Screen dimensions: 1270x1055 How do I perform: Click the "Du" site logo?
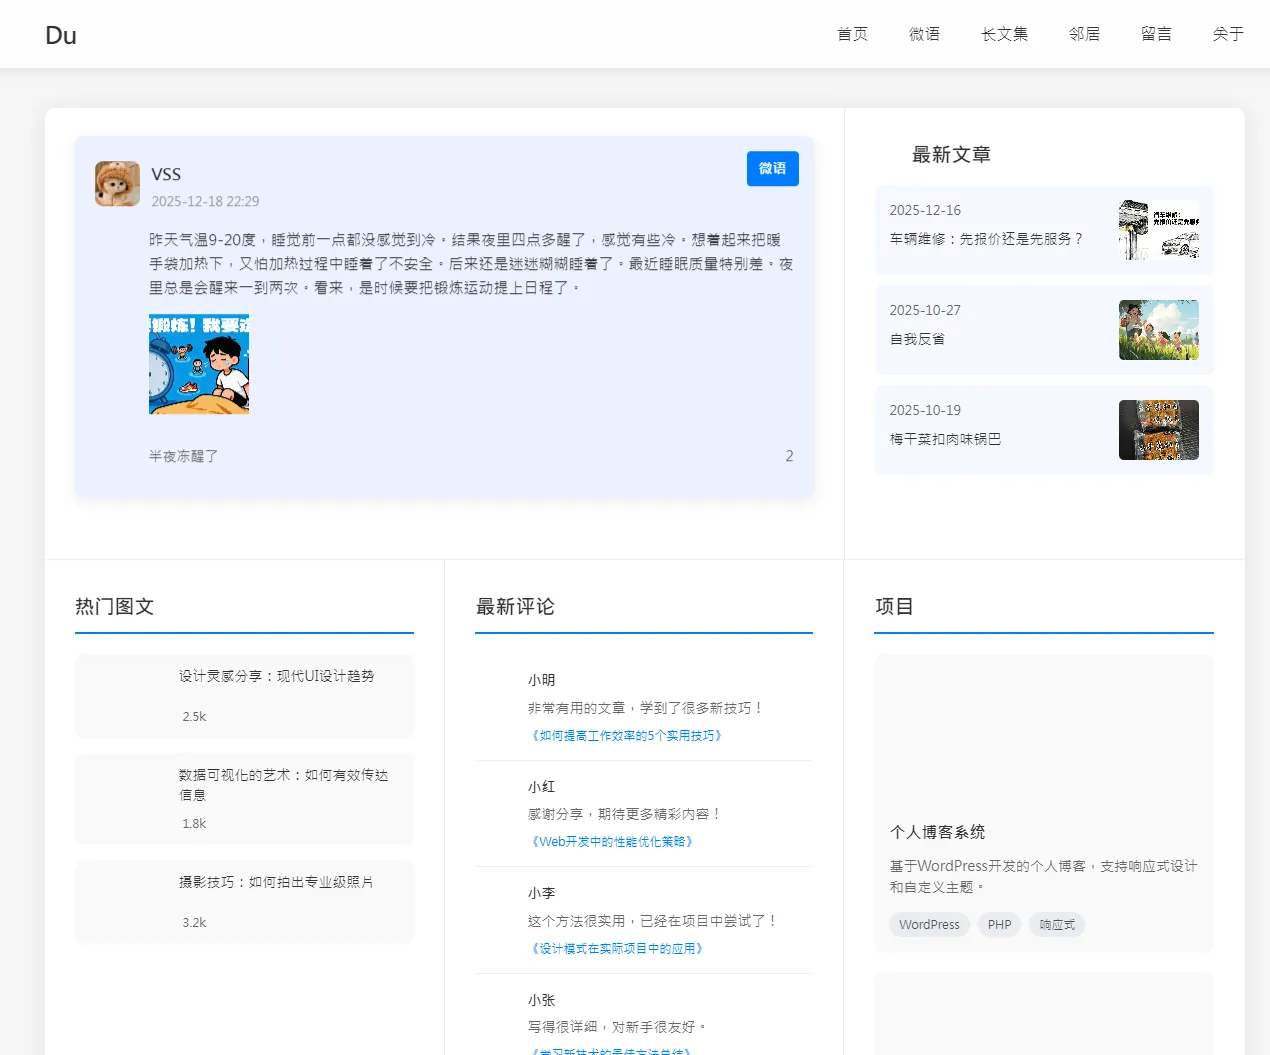click(x=61, y=34)
